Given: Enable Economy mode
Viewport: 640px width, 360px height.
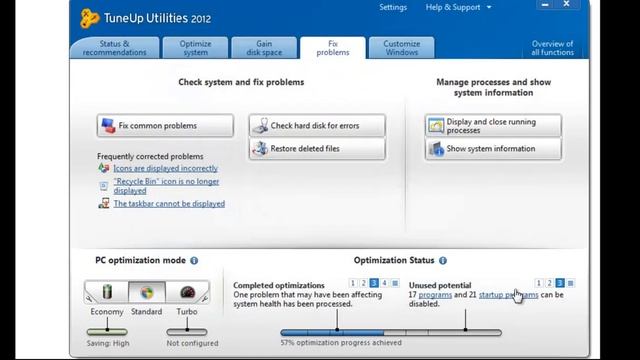Looking at the screenshot, I should pyautogui.click(x=107, y=292).
